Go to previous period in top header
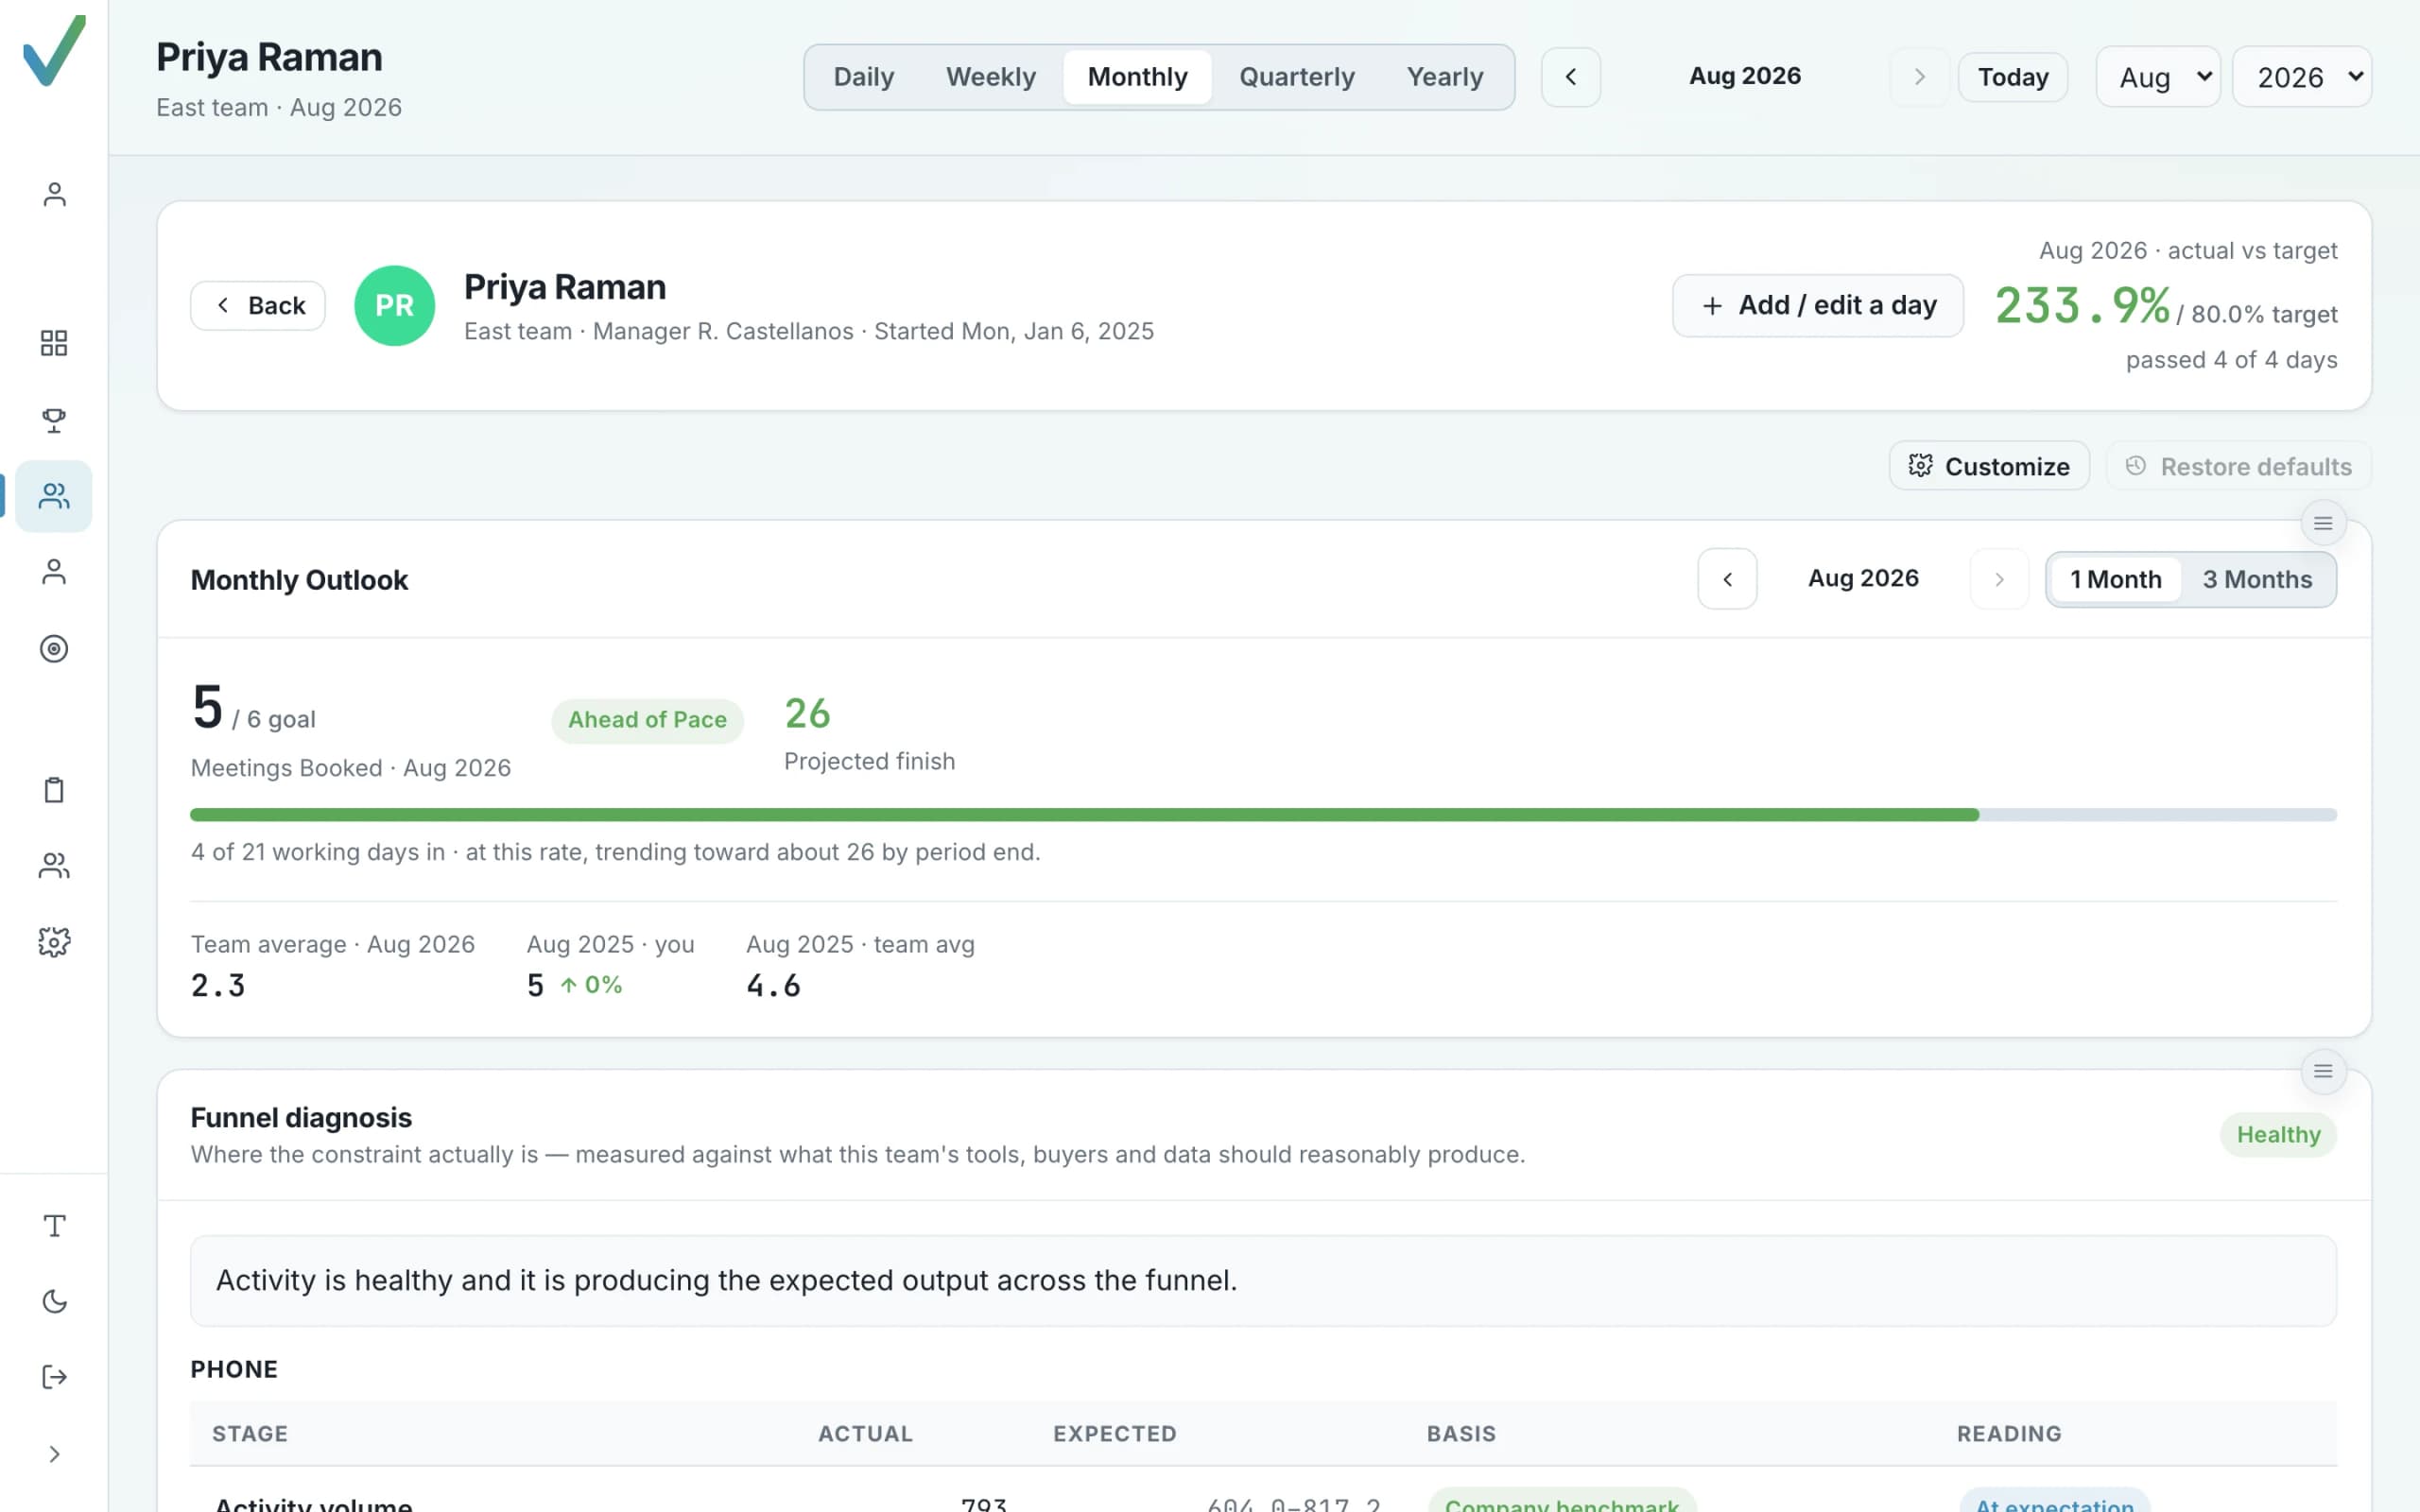The width and height of the screenshot is (2420, 1512). (x=1570, y=77)
